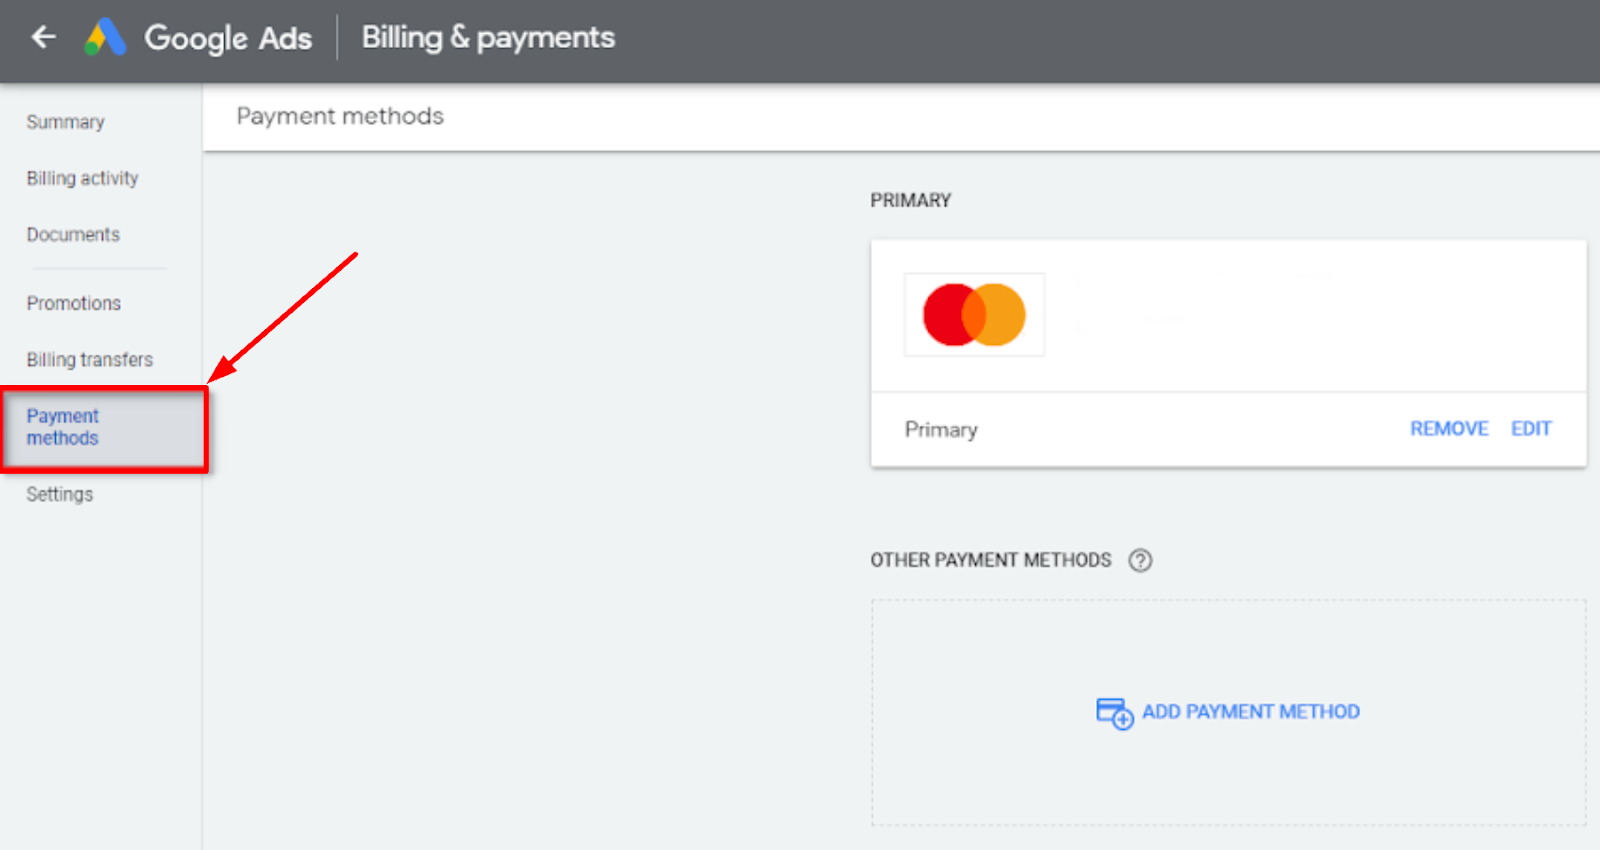
Task: Click Add Payment Method button
Action: click(1228, 712)
